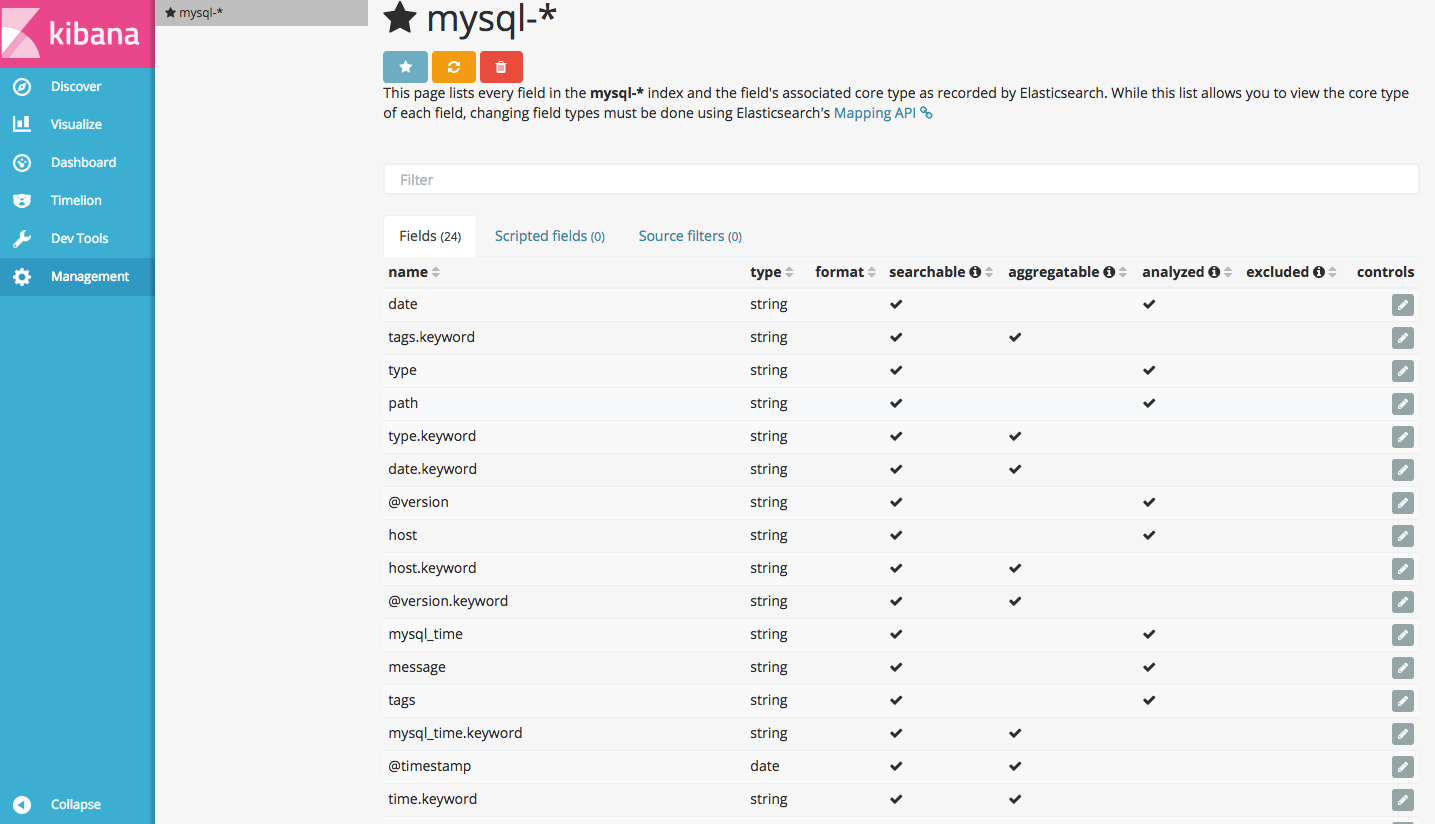Open Discover compass icon in sidebar
The width and height of the screenshot is (1435, 824).
(x=22, y=86)
